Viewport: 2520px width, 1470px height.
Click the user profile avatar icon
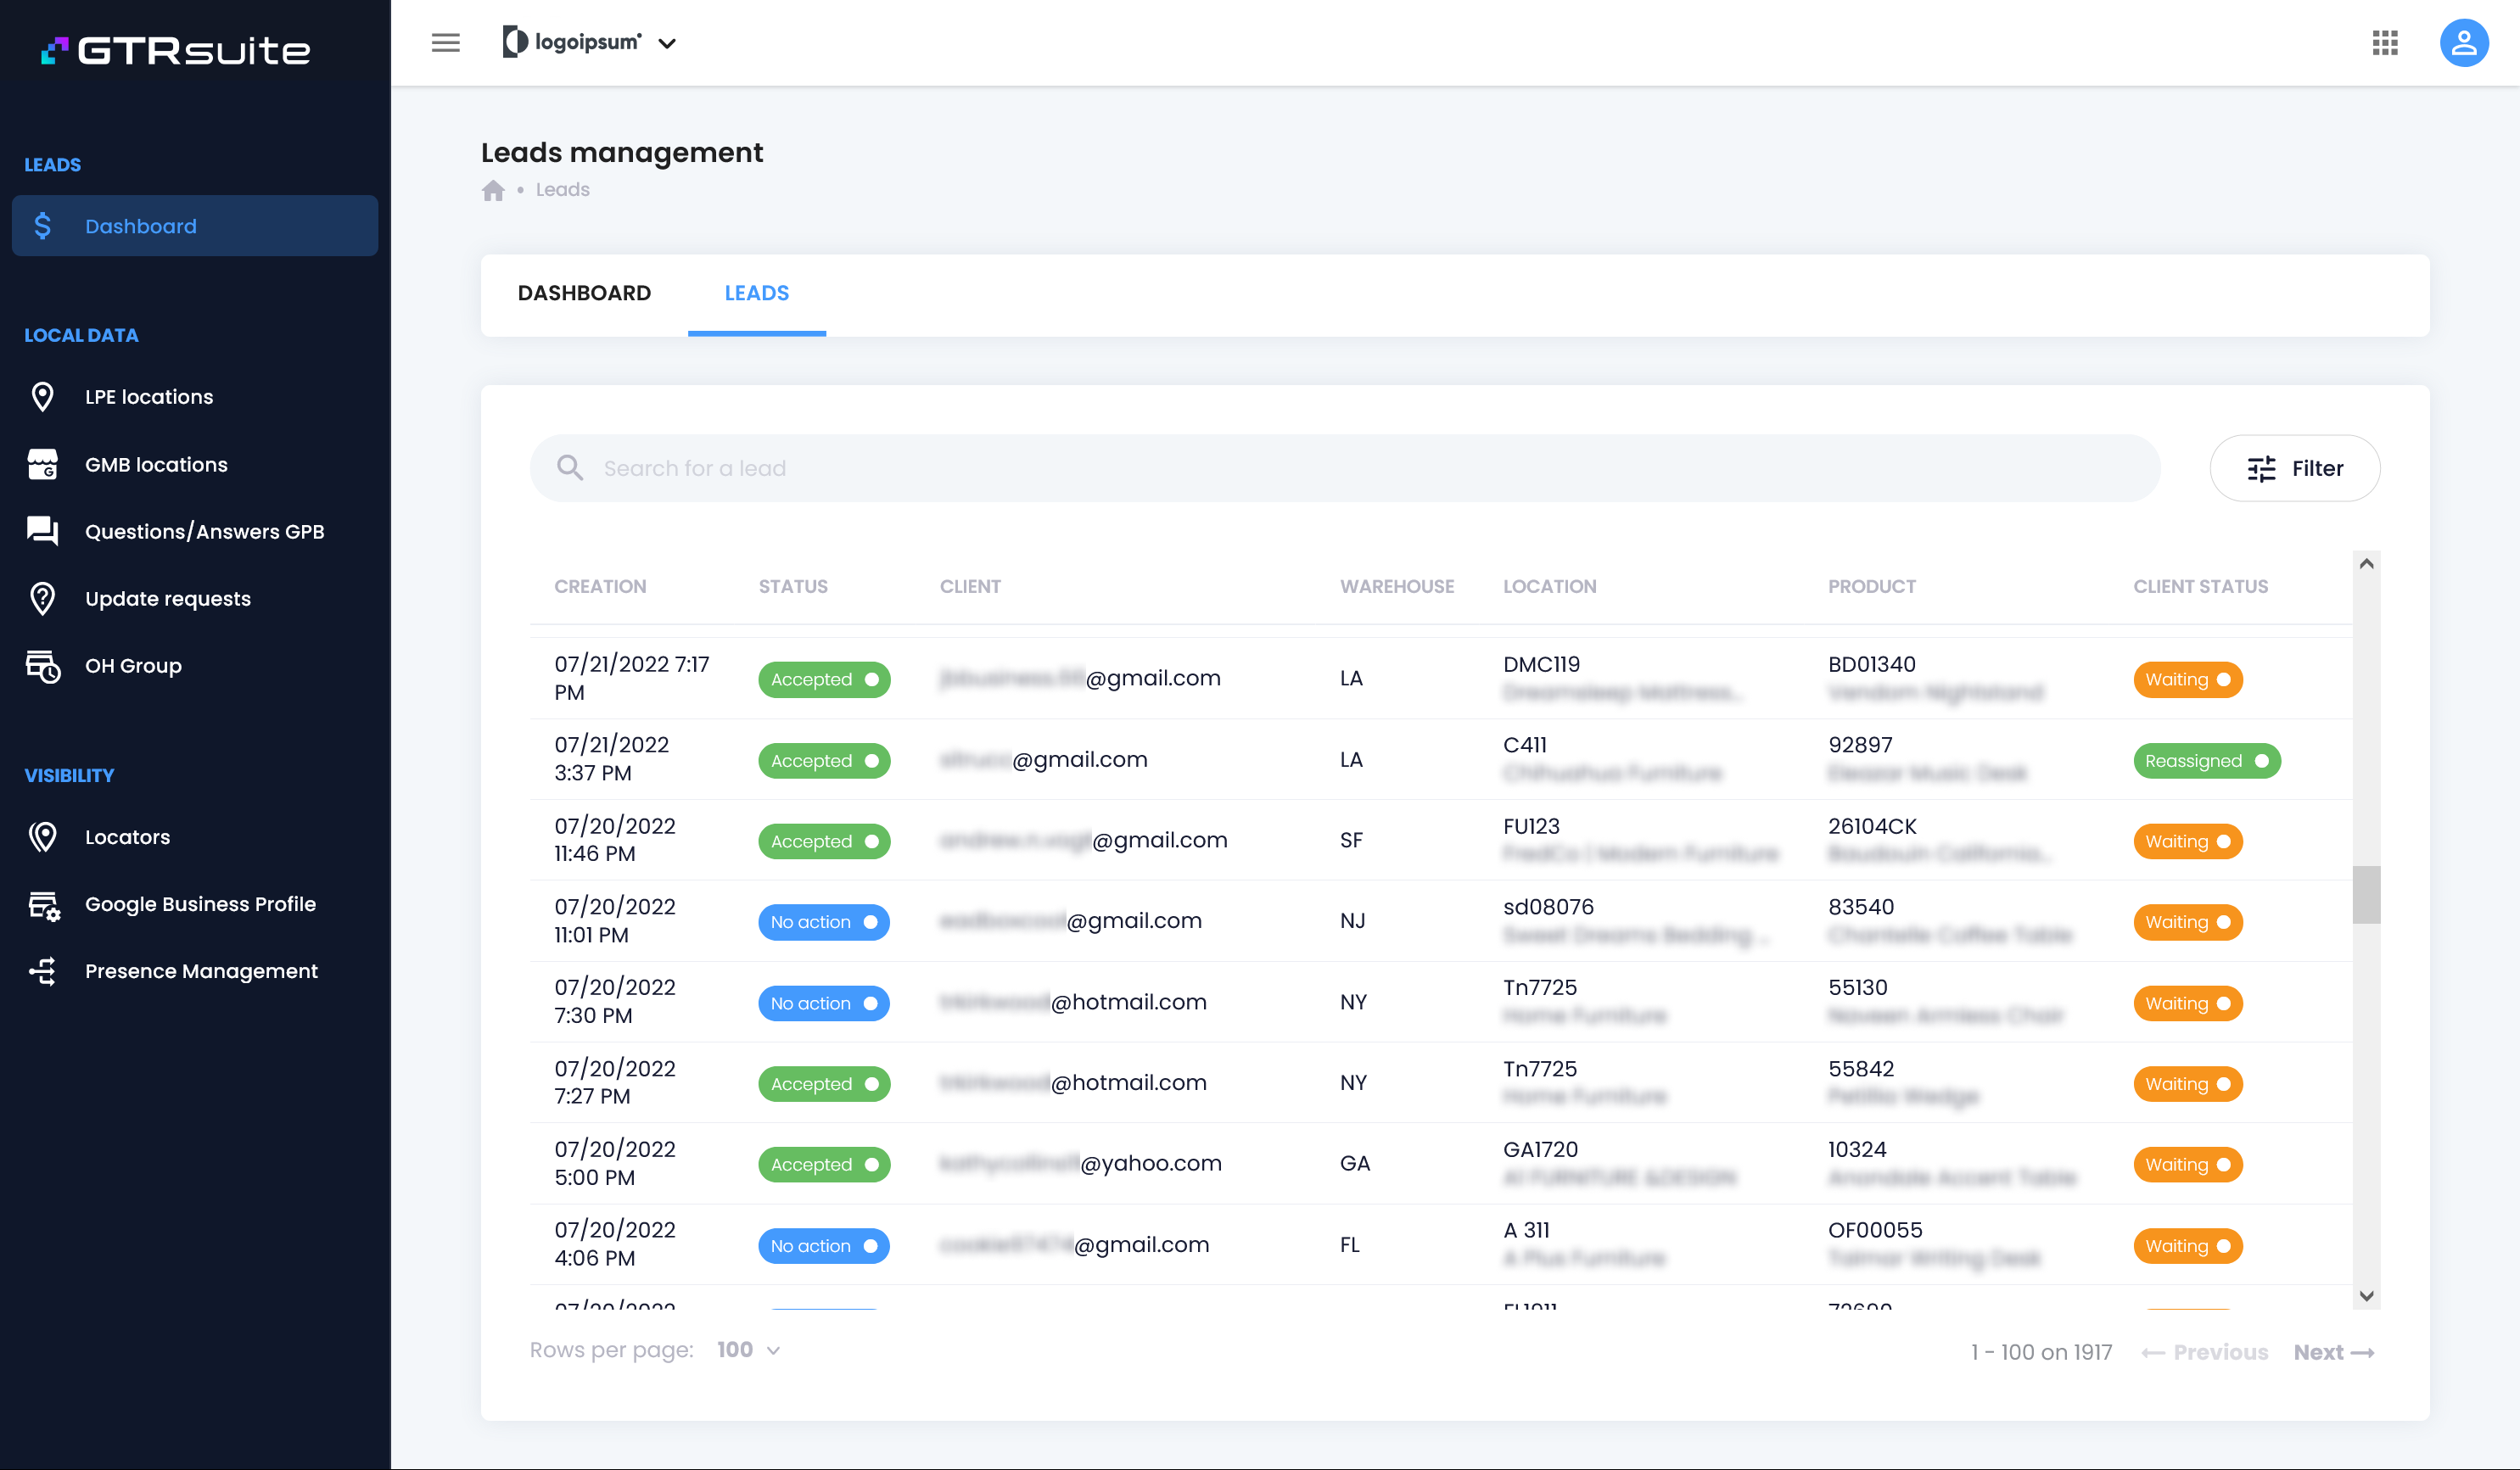coord(2464,42)
